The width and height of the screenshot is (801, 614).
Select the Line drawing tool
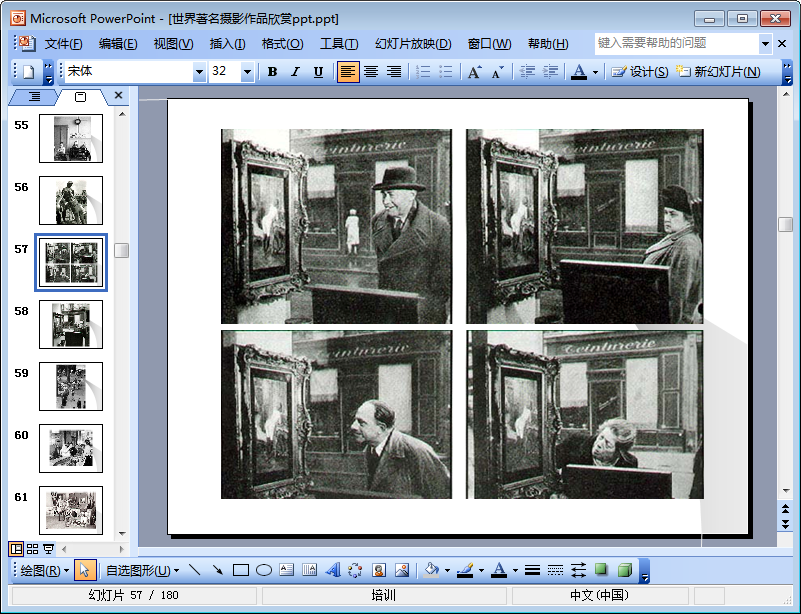tap(194, 570)
